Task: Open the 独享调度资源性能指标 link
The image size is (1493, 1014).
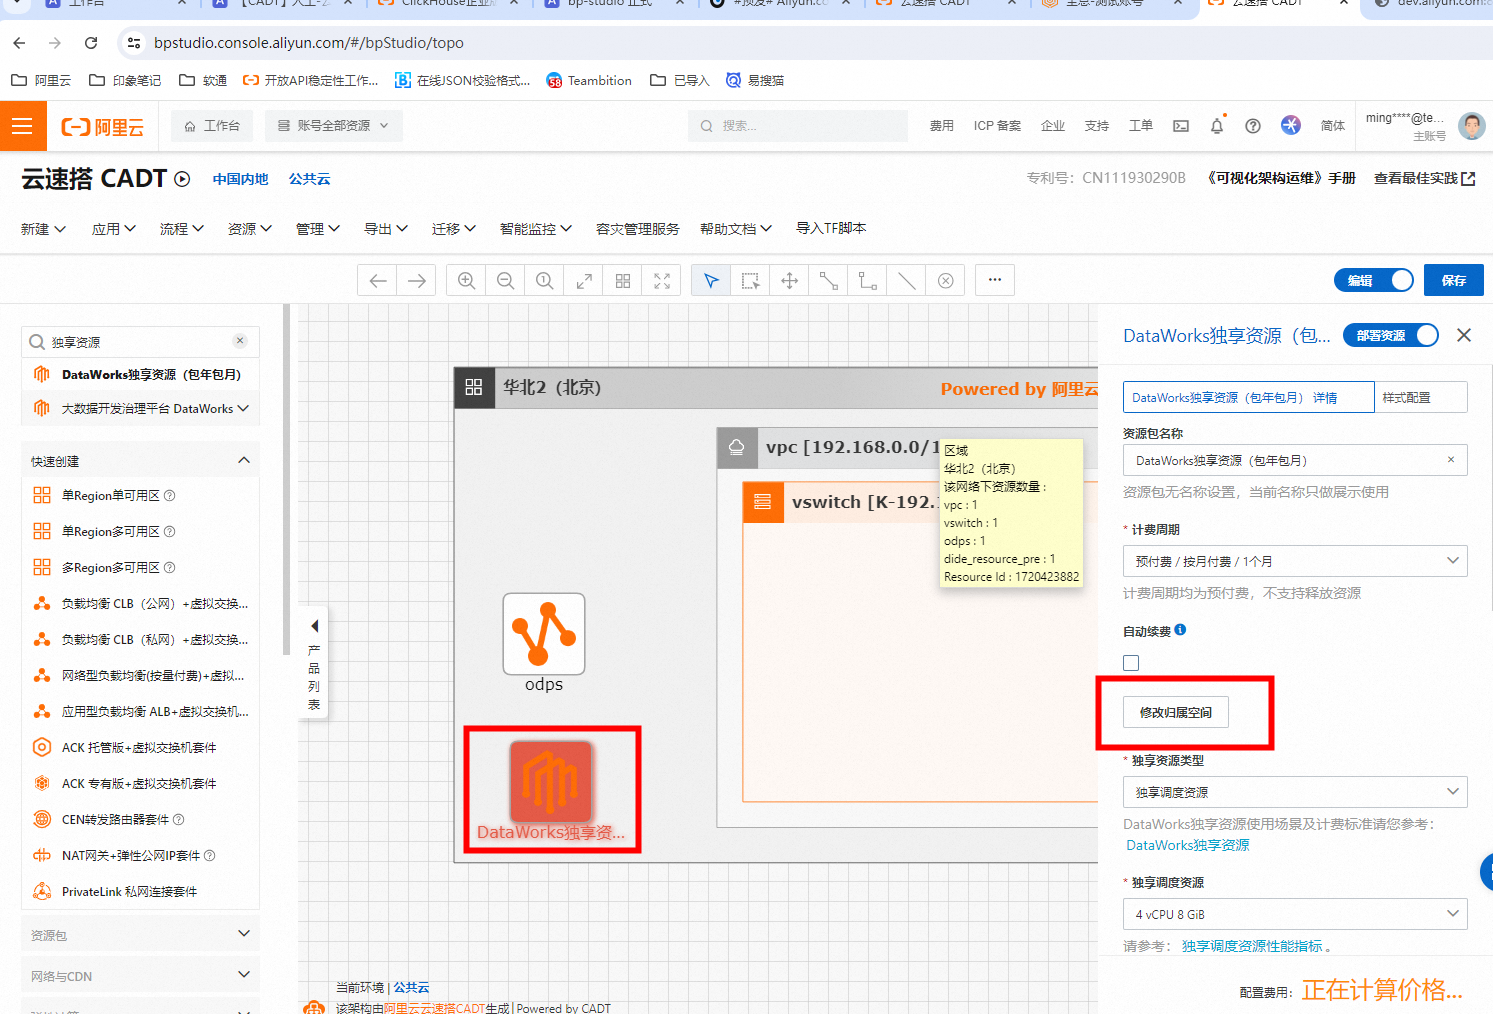Action: (1252, 946)
